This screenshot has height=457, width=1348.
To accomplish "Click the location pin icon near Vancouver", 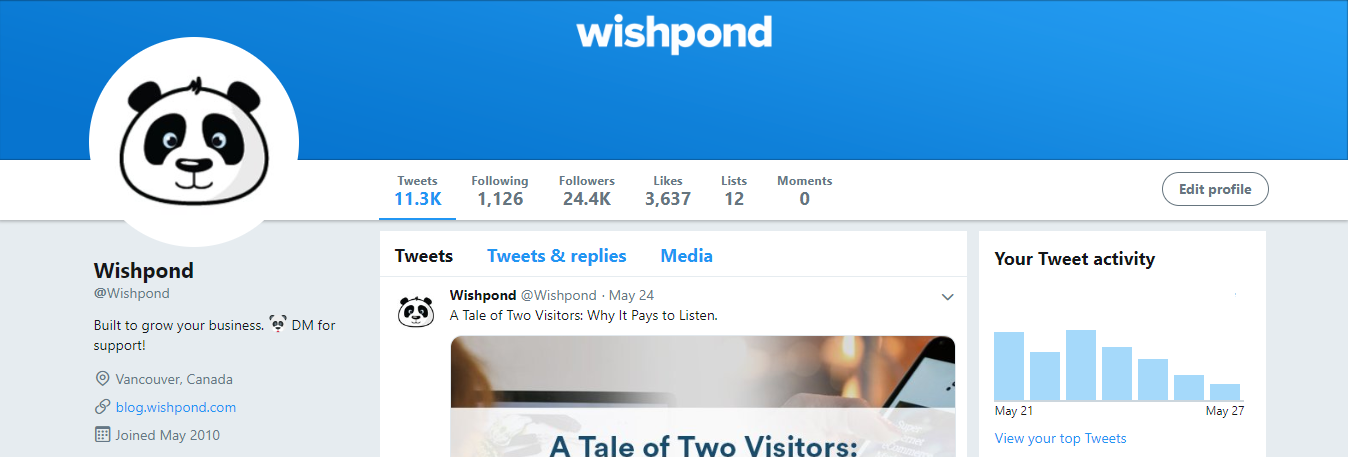I will [x=102, y=379].
